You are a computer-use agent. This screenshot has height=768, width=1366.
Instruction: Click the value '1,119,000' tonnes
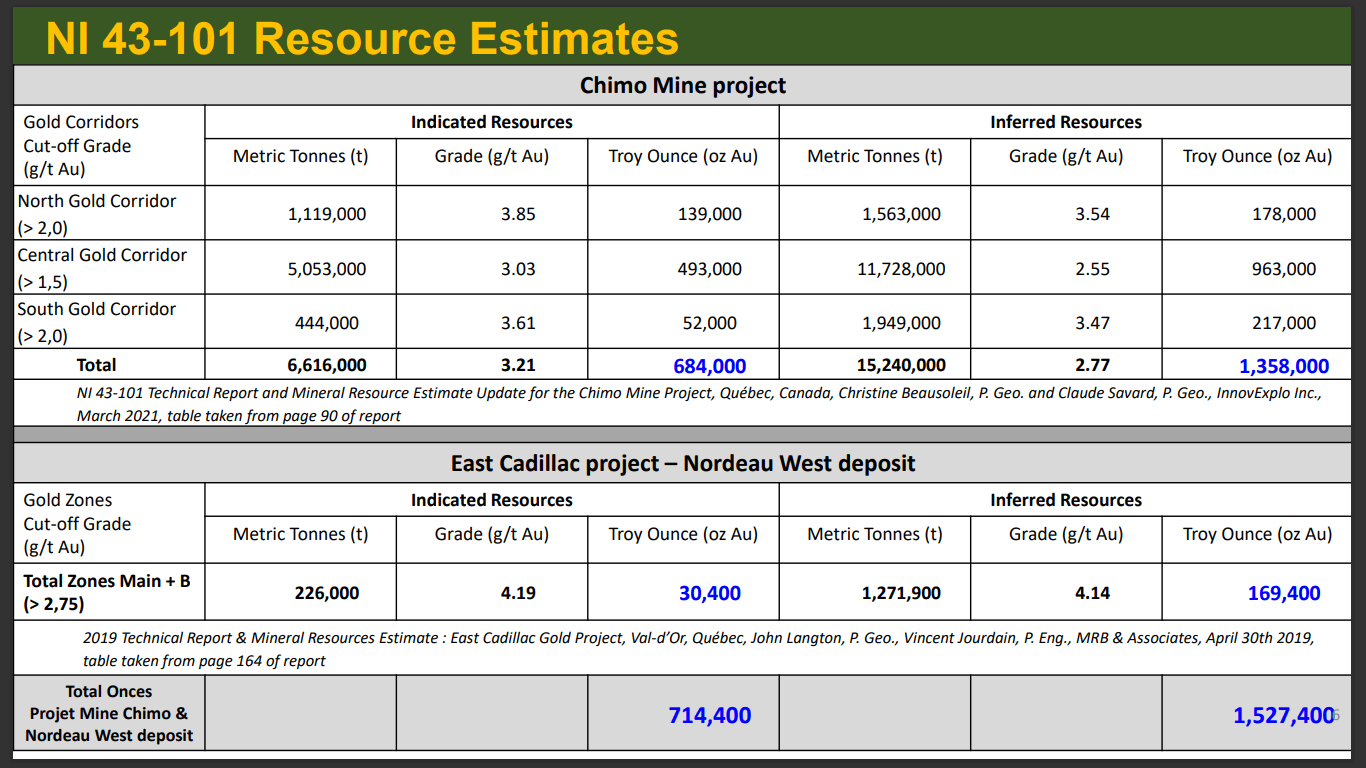point(327,214)
